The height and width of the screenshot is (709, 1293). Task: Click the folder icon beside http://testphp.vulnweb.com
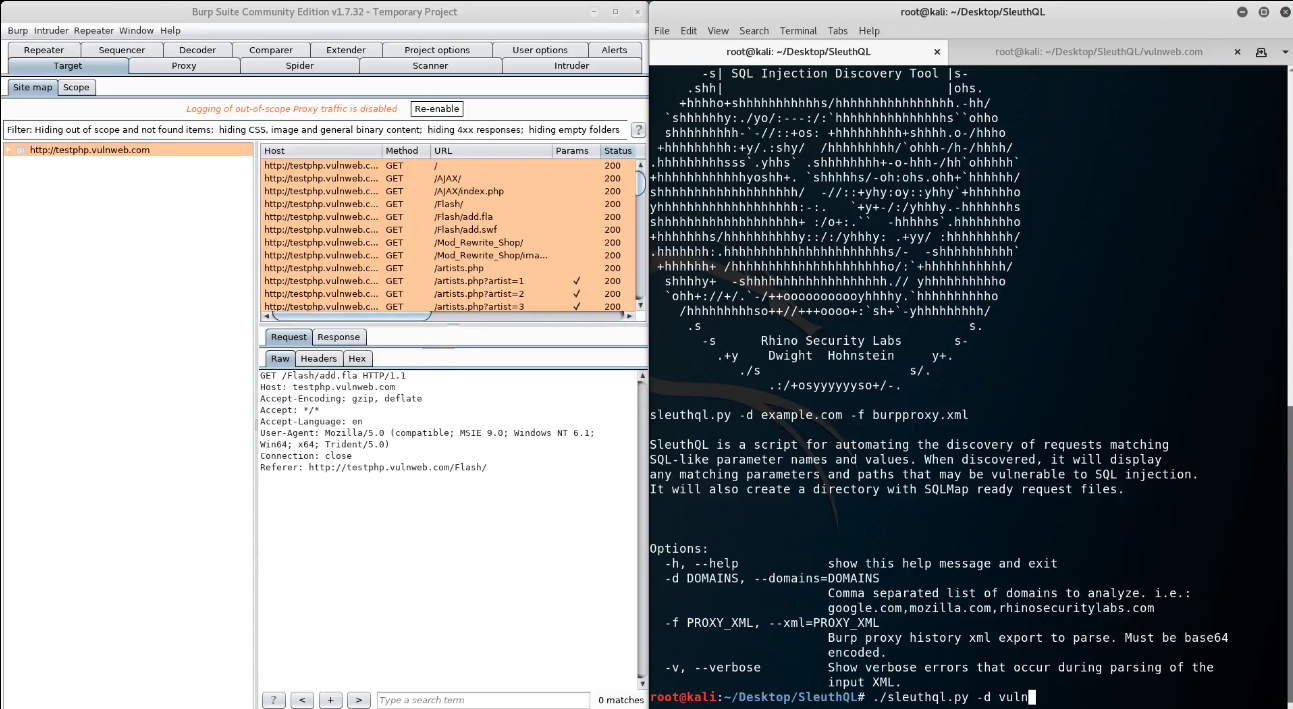[20, 148]
